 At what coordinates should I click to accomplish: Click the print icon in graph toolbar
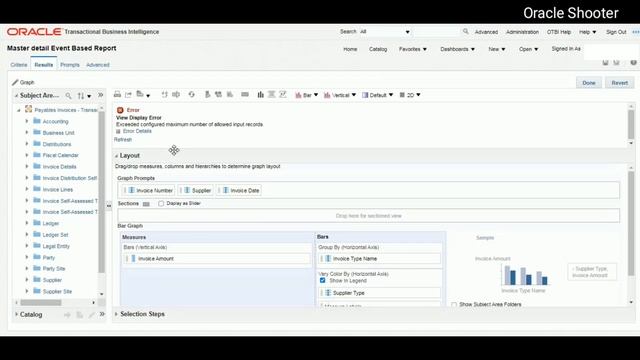point(118,95)
